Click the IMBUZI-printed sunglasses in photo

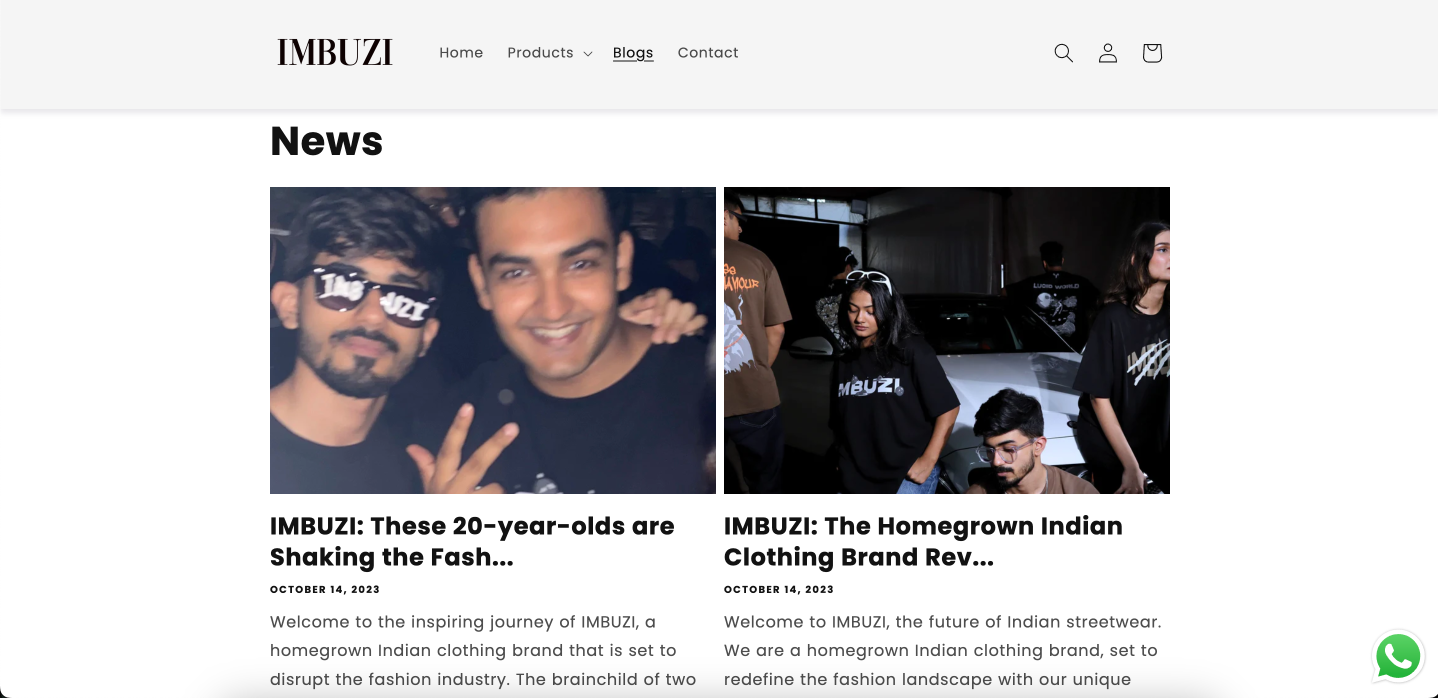[x=376, y=296]
